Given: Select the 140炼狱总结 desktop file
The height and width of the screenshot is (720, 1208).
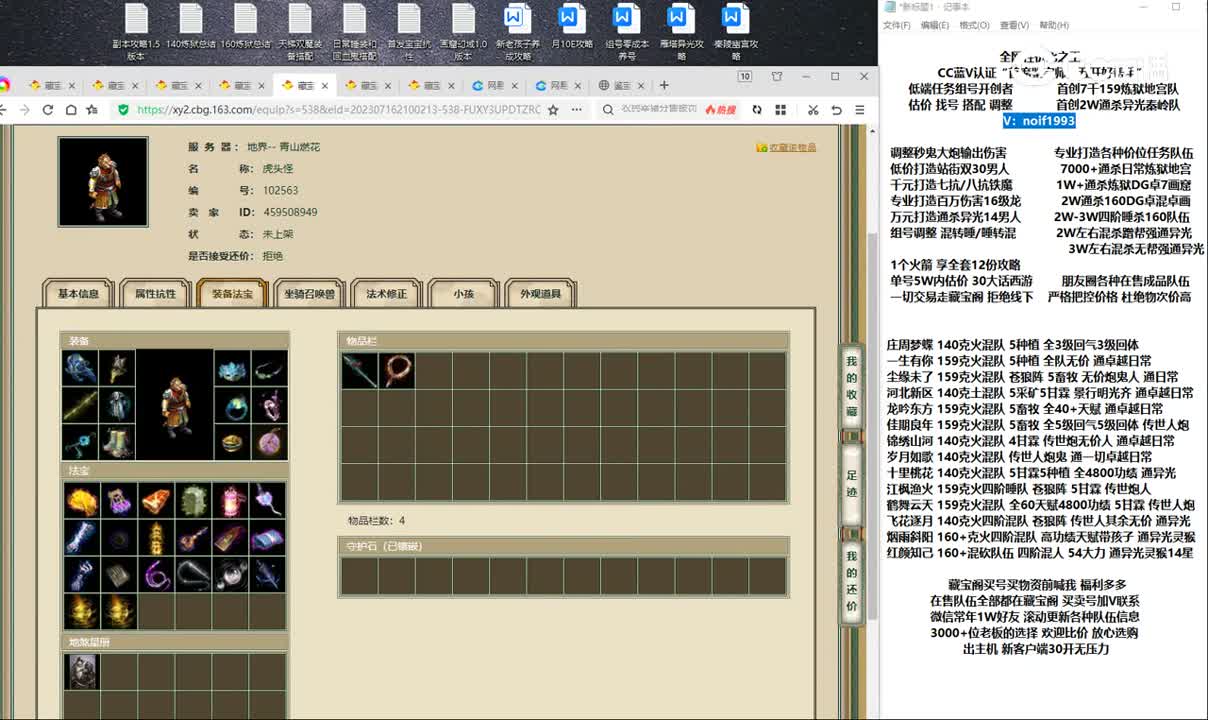Looking at the screenshot, I should (x=190, y=27).
